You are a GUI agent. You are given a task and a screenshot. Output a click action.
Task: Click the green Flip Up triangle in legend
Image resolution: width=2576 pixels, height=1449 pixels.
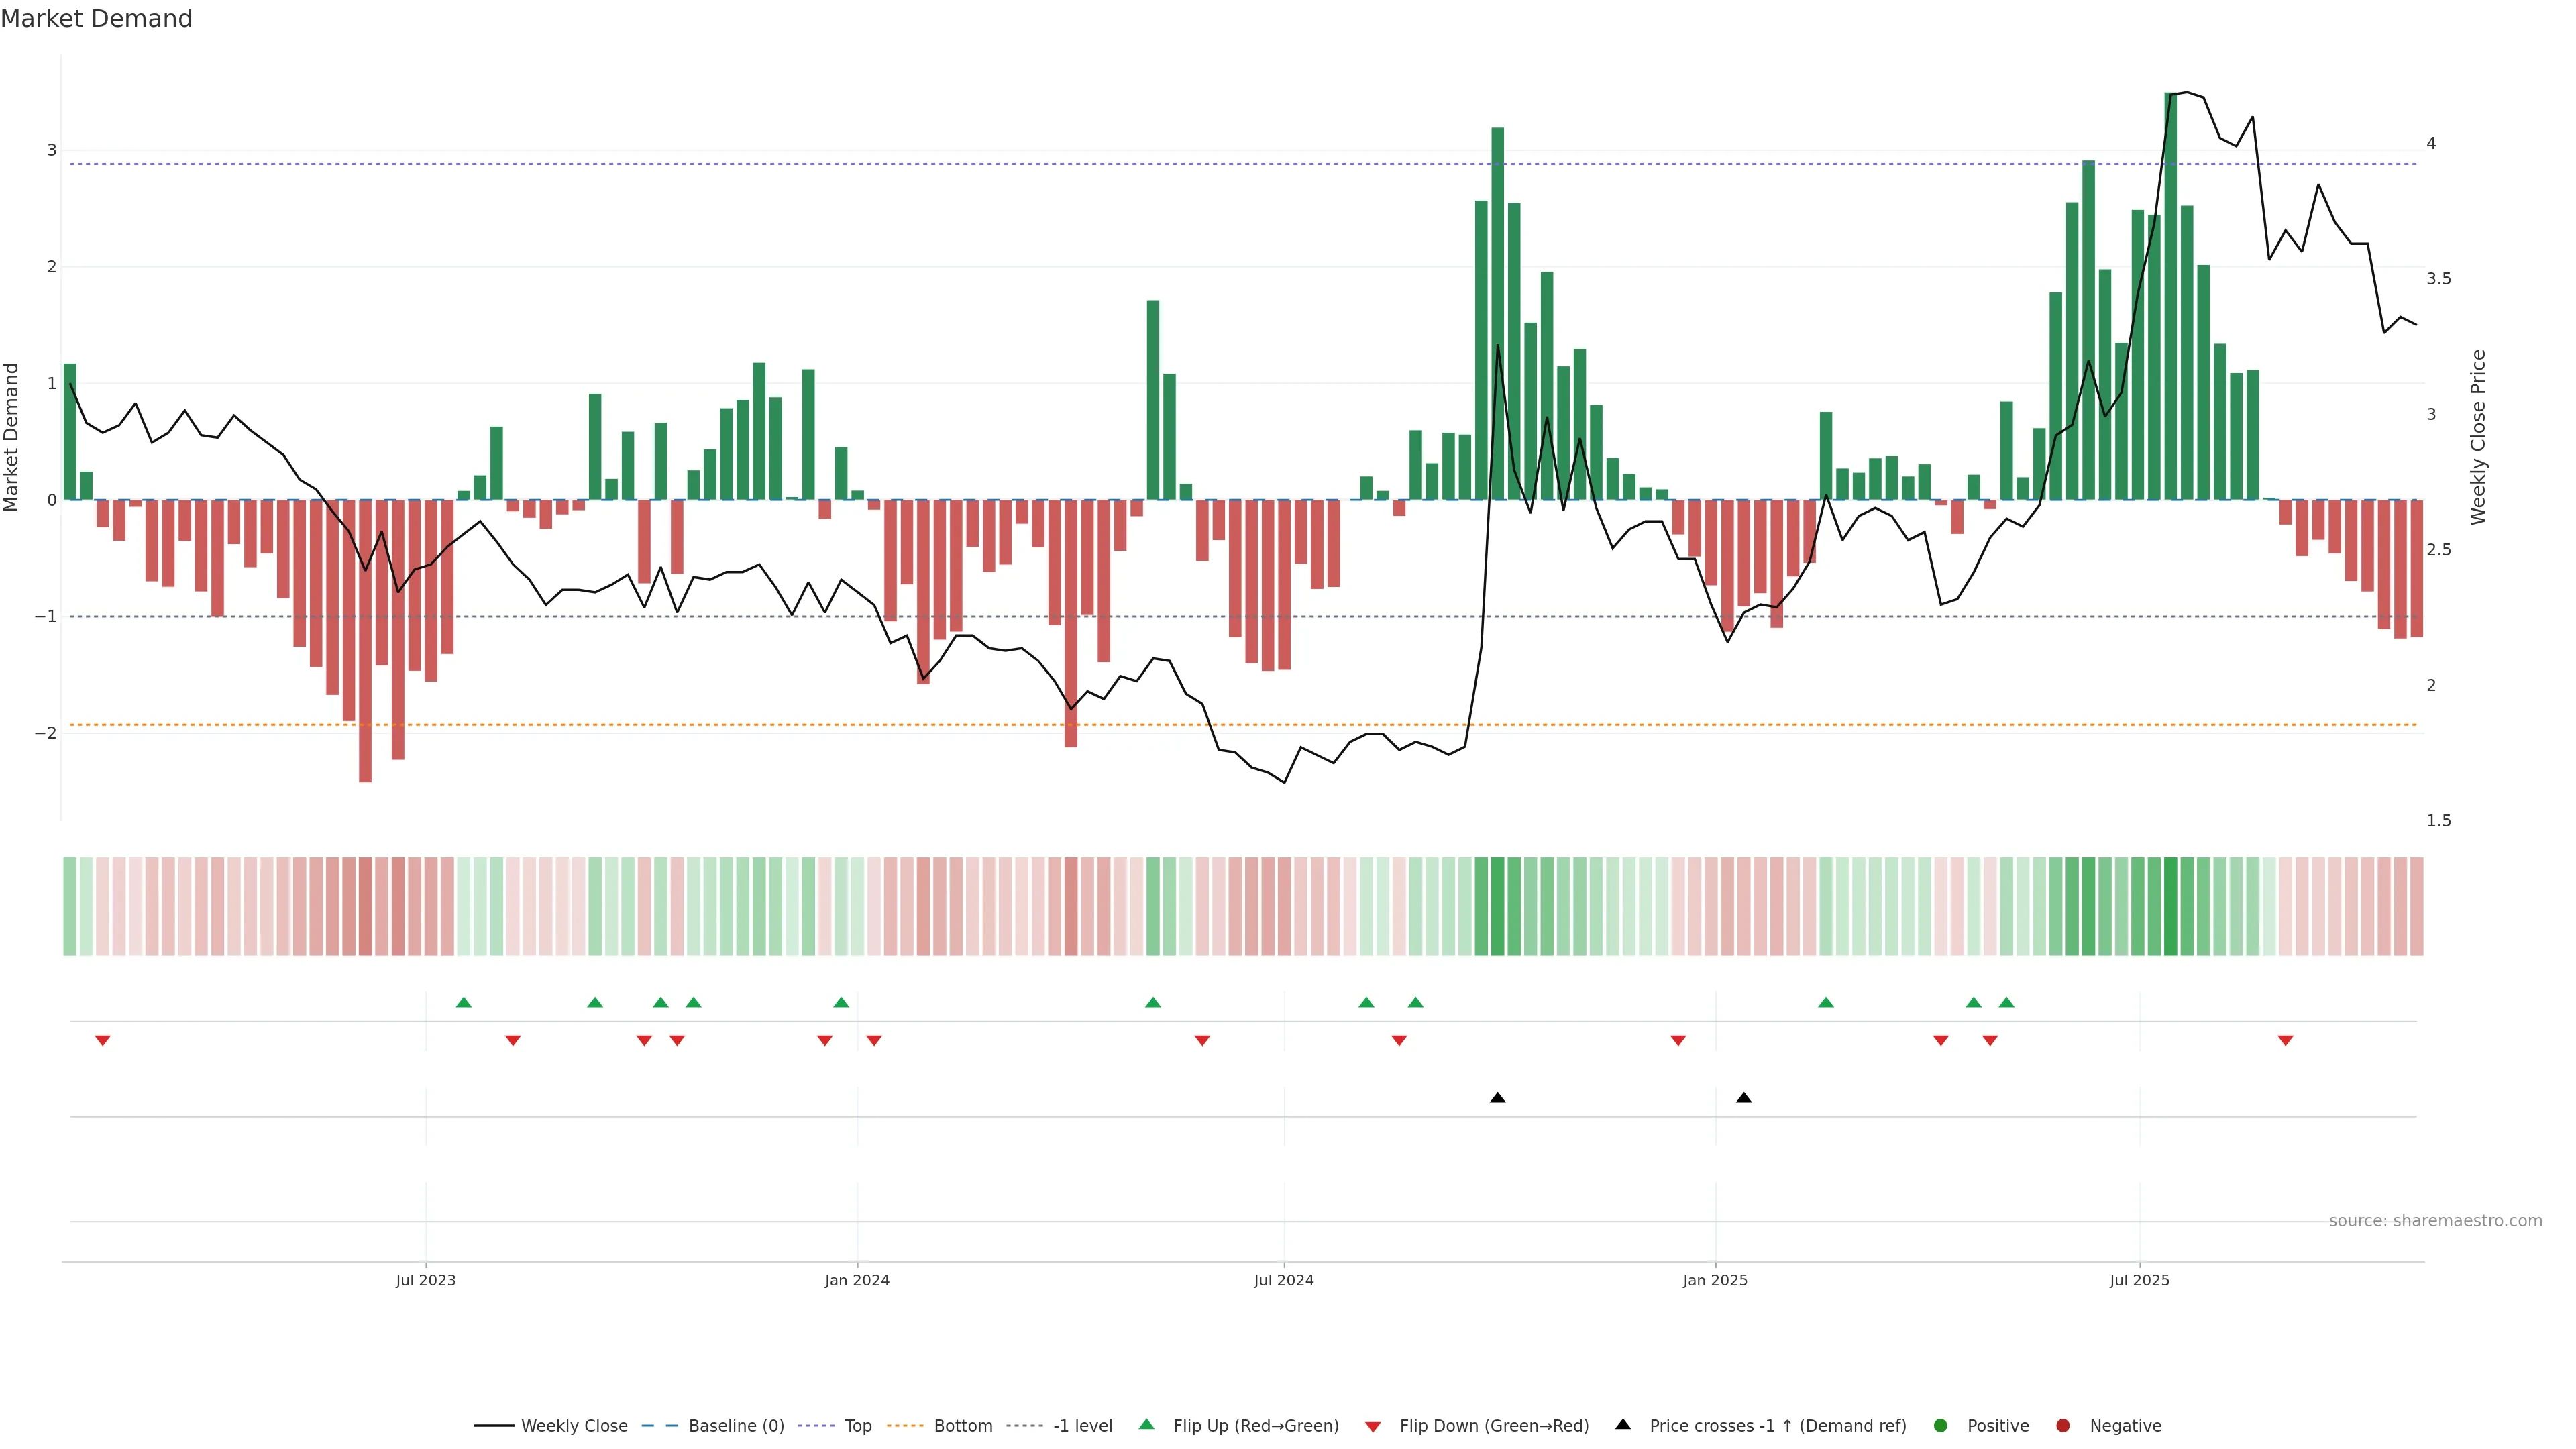pyautogui.click(x=1147, y=1424)
